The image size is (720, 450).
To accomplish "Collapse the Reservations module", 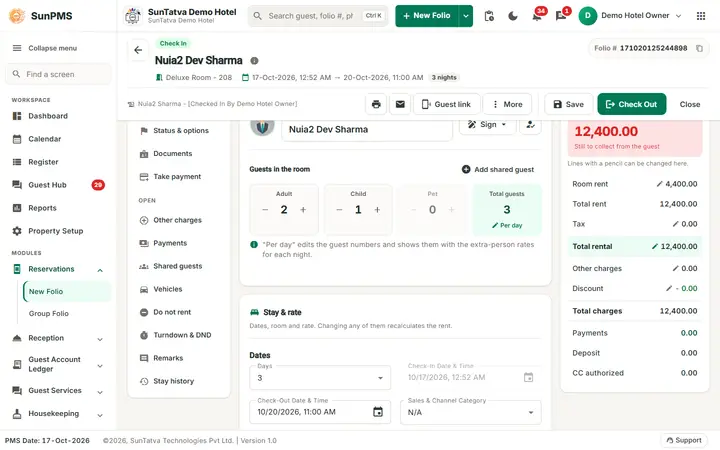I will (x=100, y=270).
